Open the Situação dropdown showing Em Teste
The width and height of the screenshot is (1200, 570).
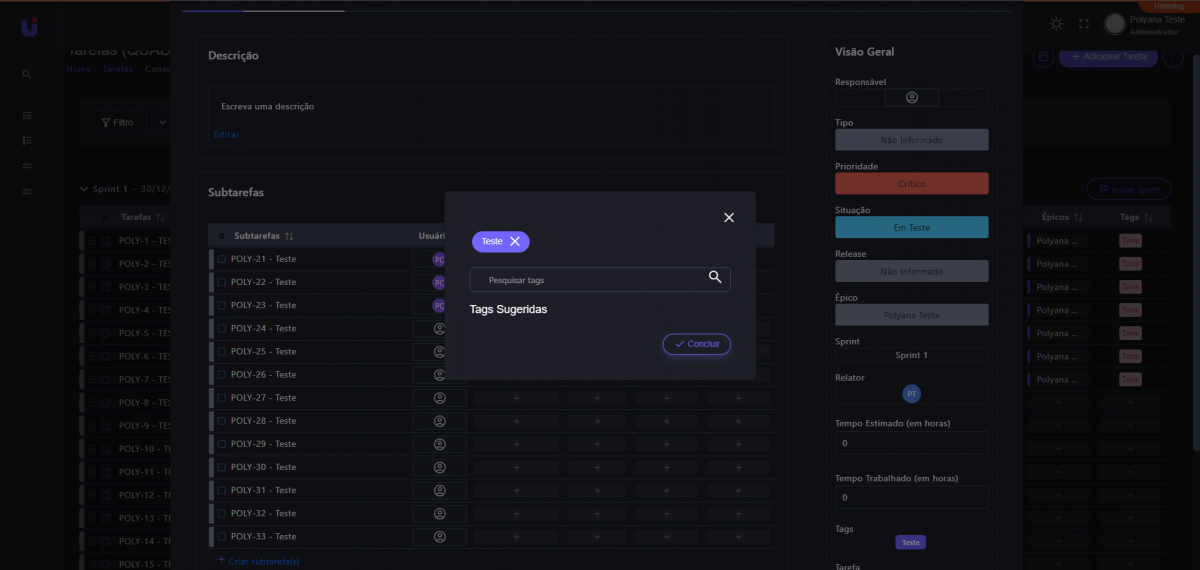[912, 228]
